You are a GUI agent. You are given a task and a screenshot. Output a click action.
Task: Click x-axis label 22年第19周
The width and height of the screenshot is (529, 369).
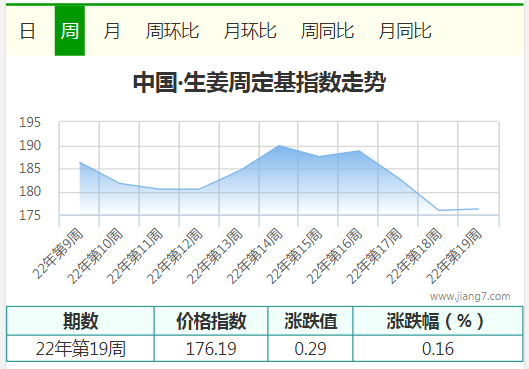click(454, 256)
